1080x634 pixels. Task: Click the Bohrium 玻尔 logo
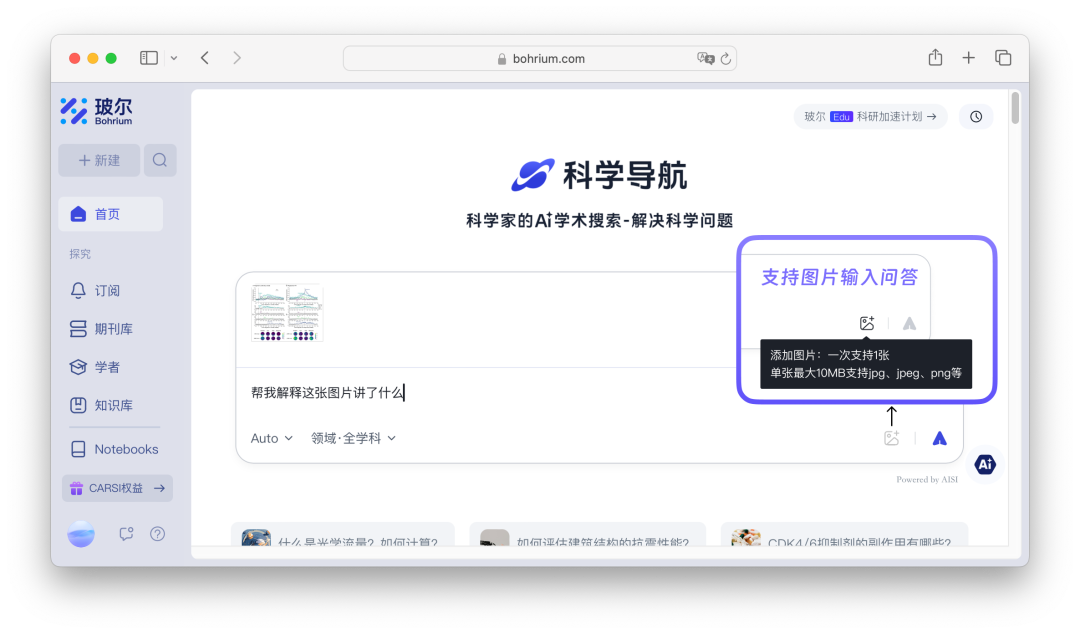pos(95,110)
